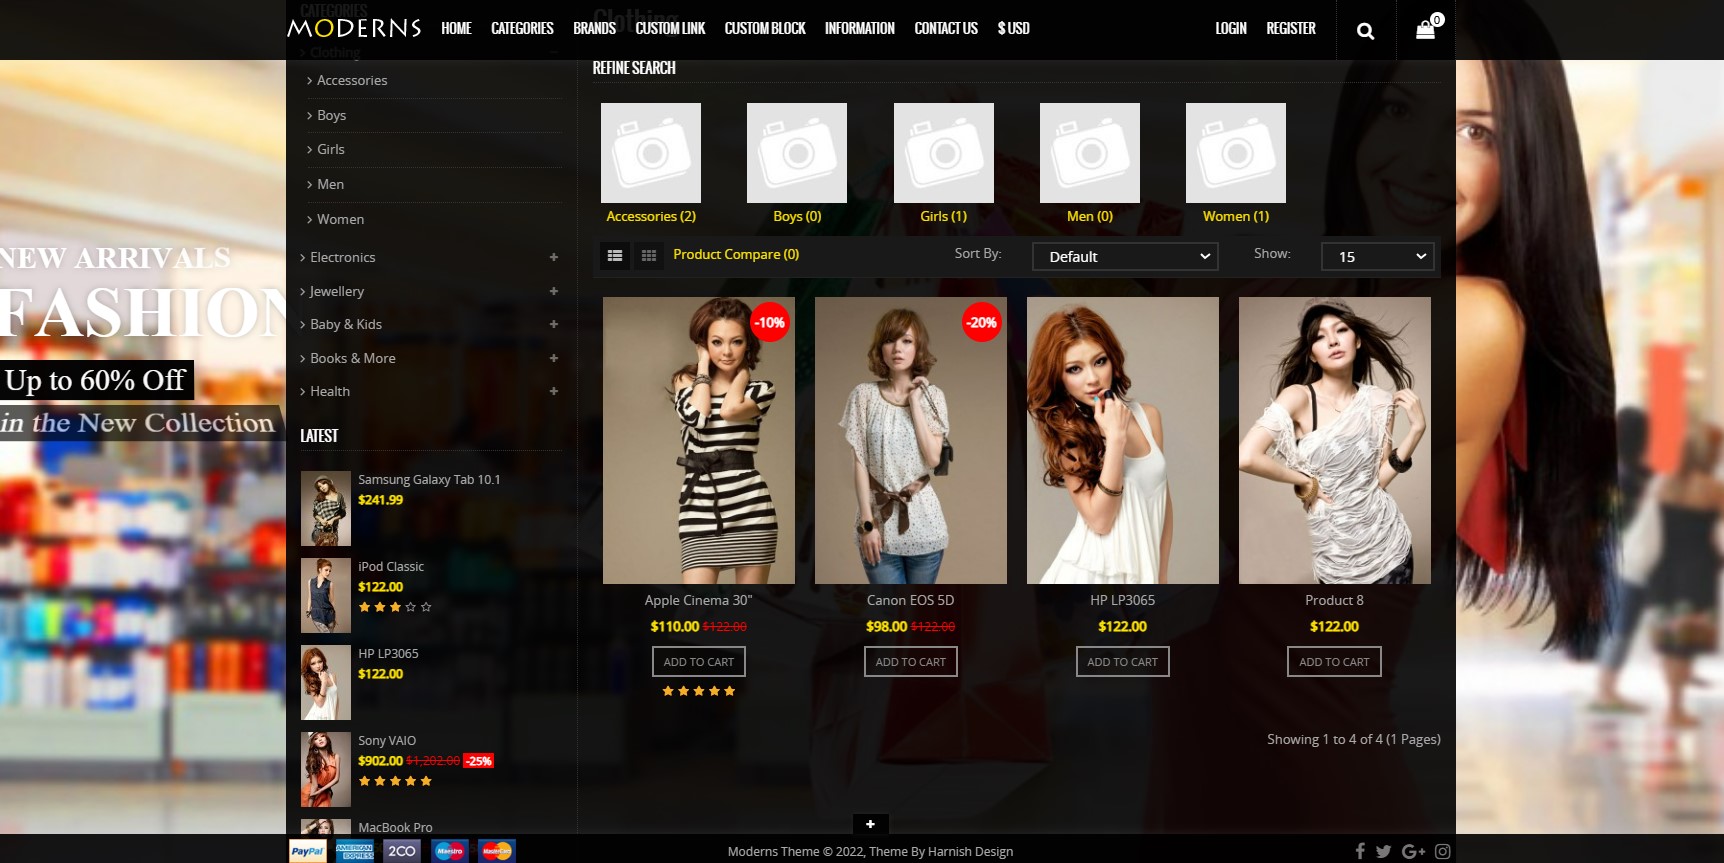The width and height of the screenshot is (1724, 863).
Task: Visit the Twitter social page icon
Action: pyautogui.click(x=1383, y=851)
